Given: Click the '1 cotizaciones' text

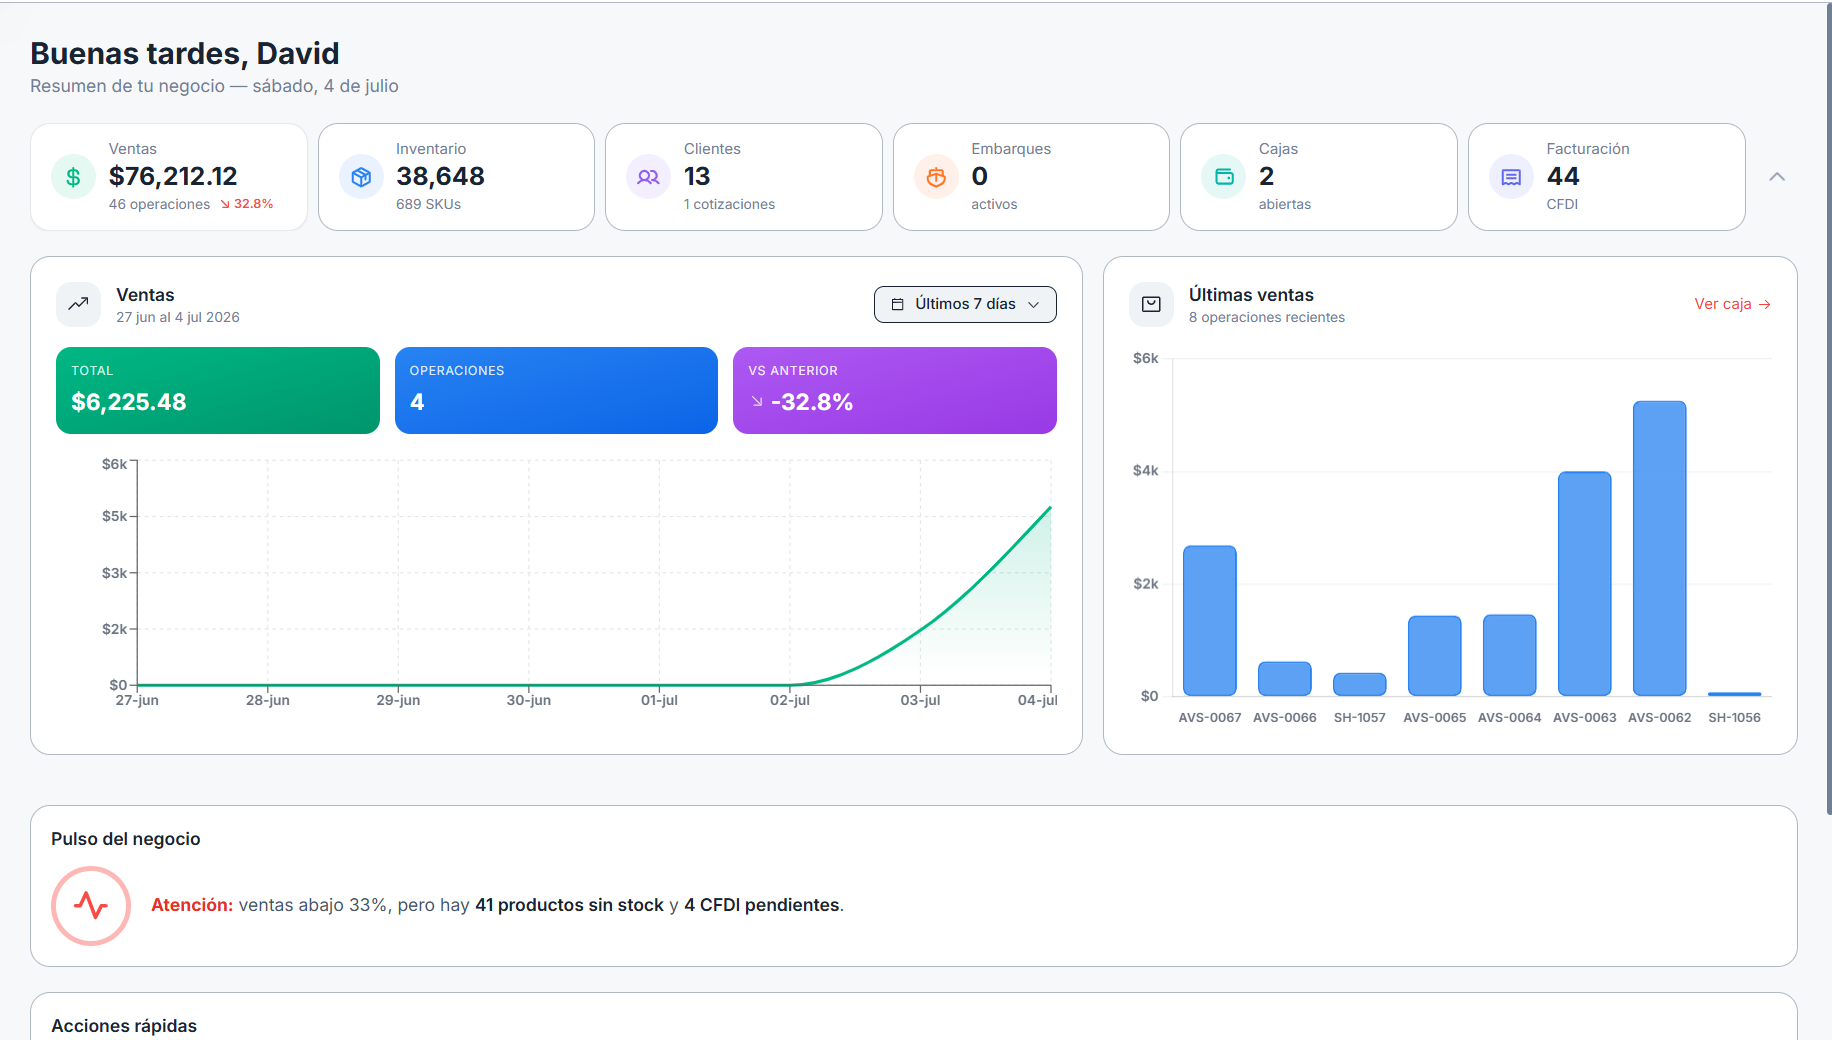Looking at the screenshot, I should coord(729,204).
